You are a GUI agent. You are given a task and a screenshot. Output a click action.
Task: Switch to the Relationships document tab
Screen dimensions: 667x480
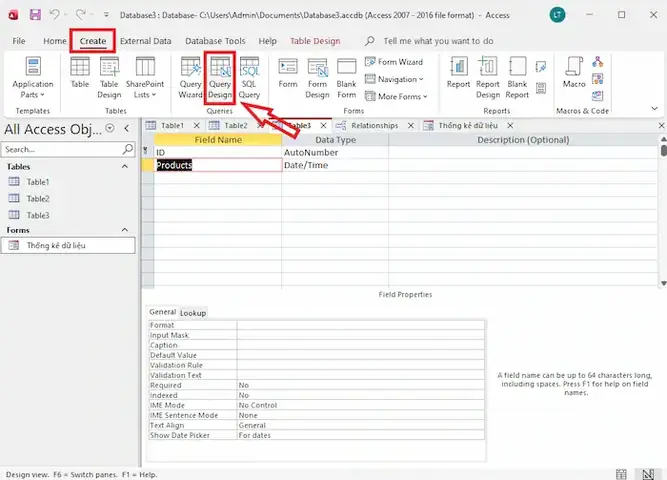coord(374,126)
